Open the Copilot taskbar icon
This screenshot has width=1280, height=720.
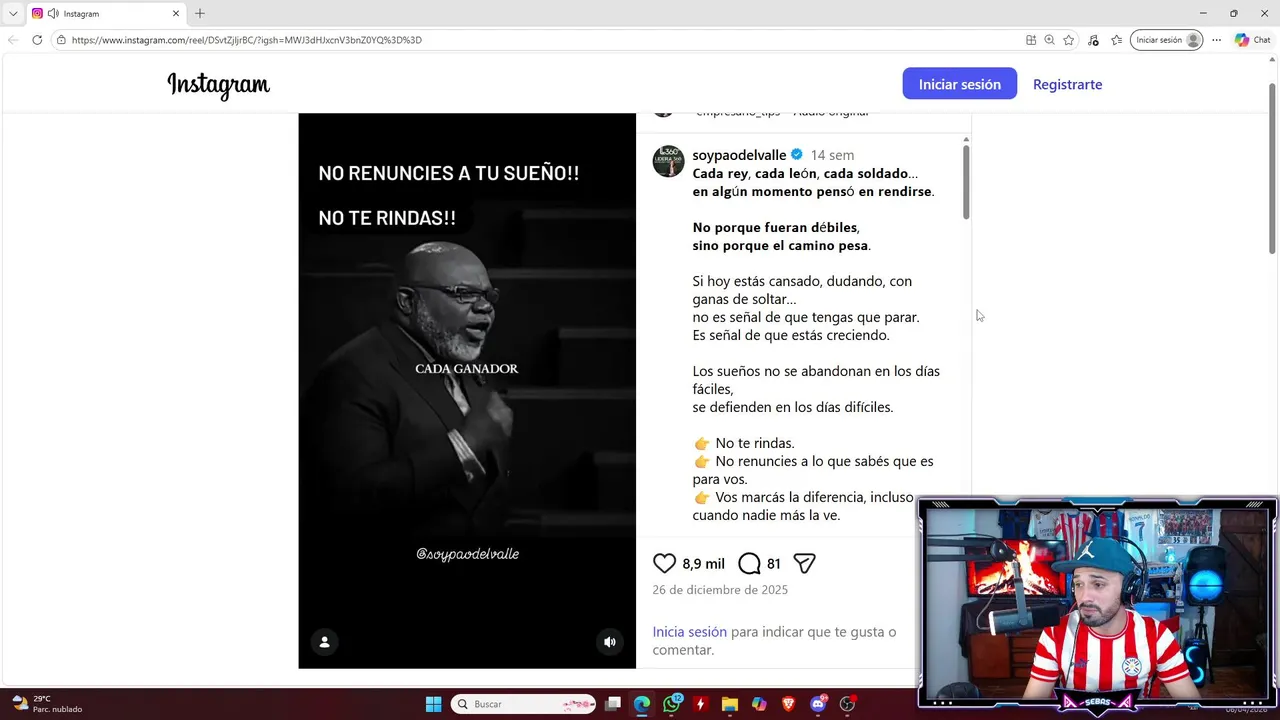click(x=759, y=704)
